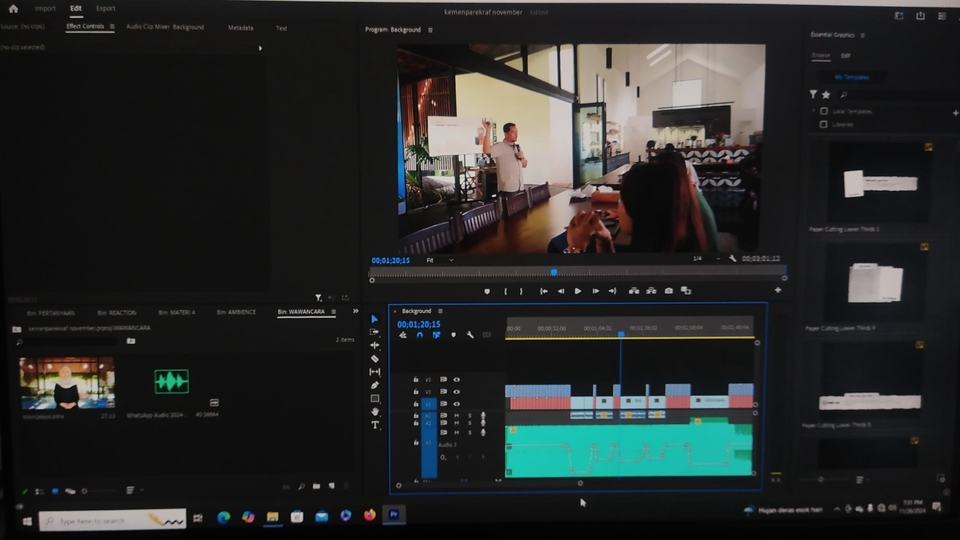This screenshot has width=960, height=540.
Task: Open the Essential Graphics panel menu
Action: click(864, 35)
